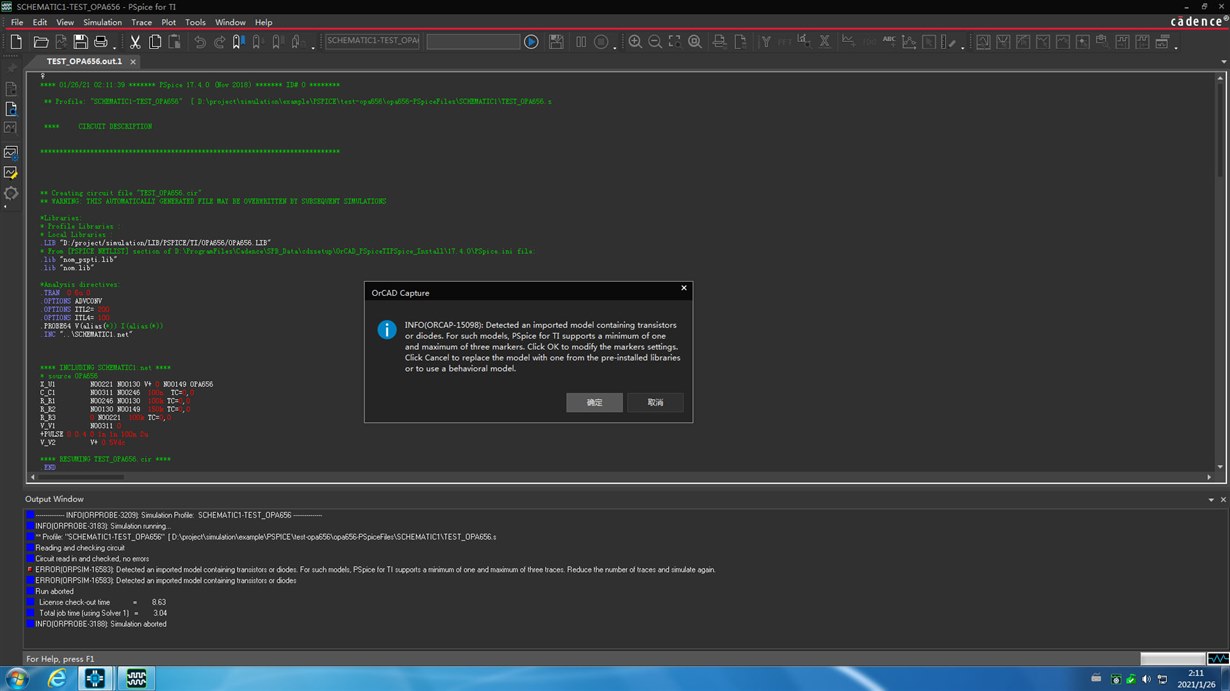The image size is (1230, 691).
Task: Open the File menu
Action: [x=17, y=22]
